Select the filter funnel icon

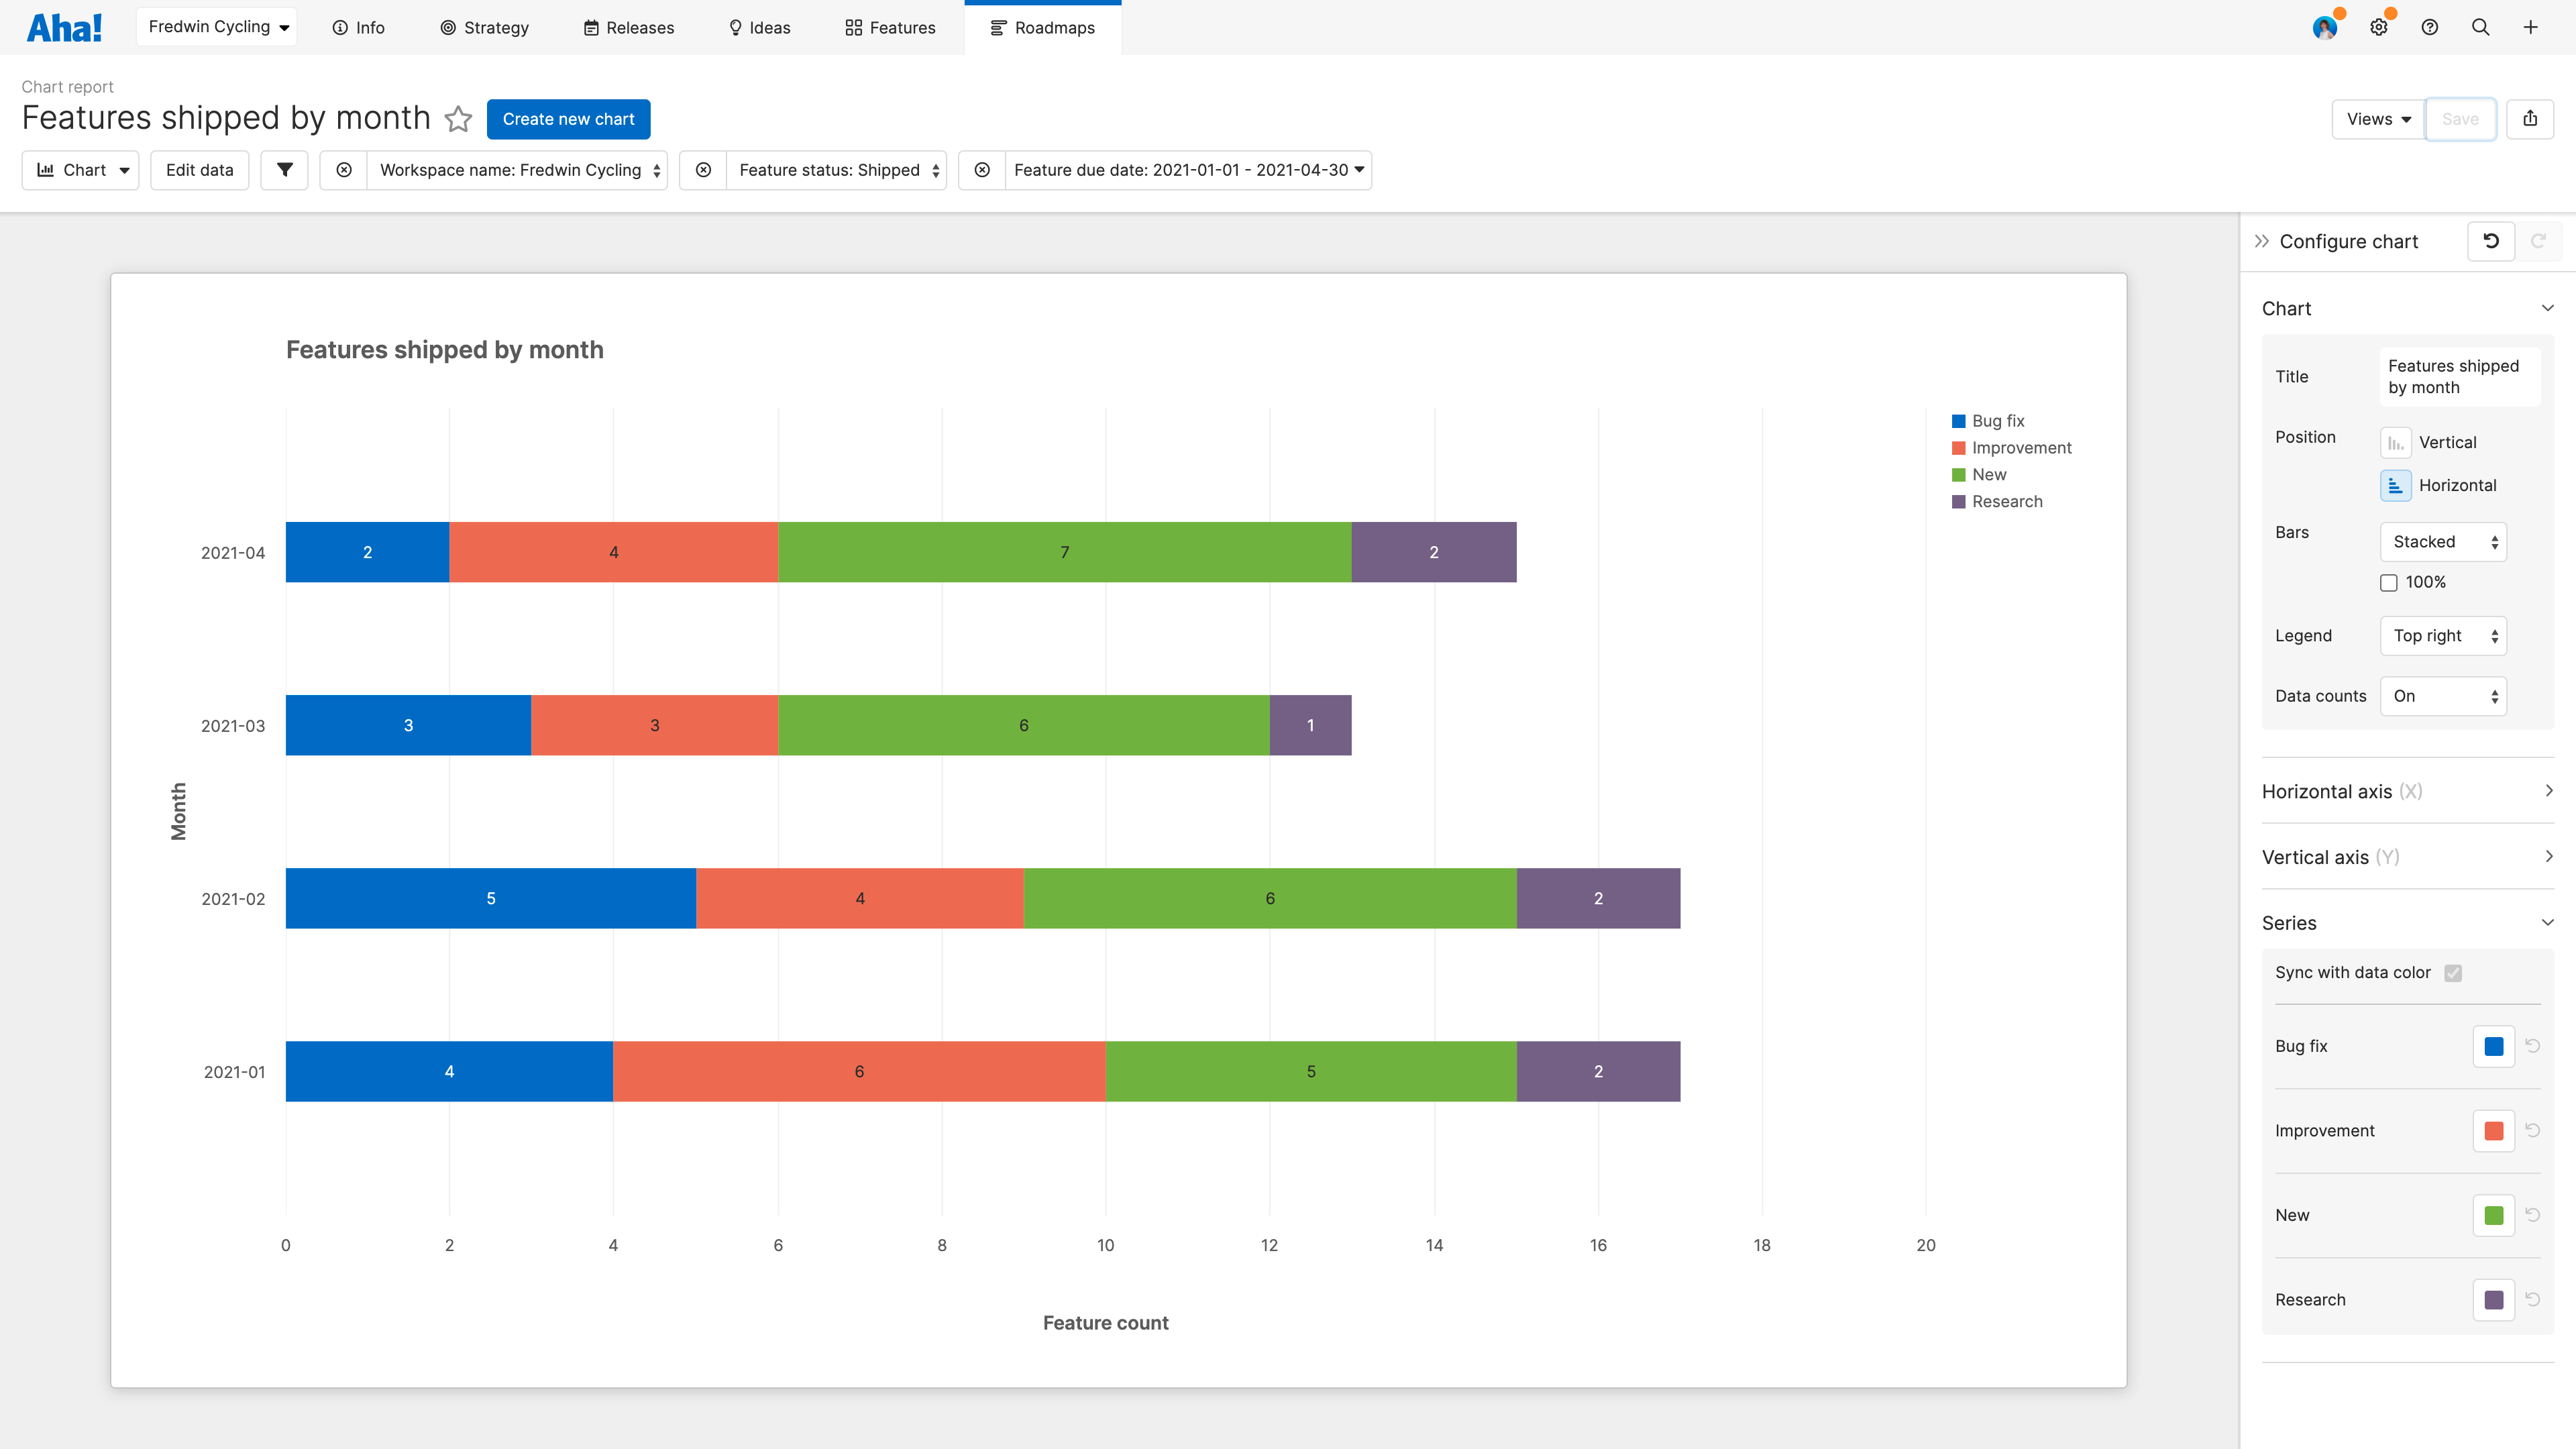point(284,170)
